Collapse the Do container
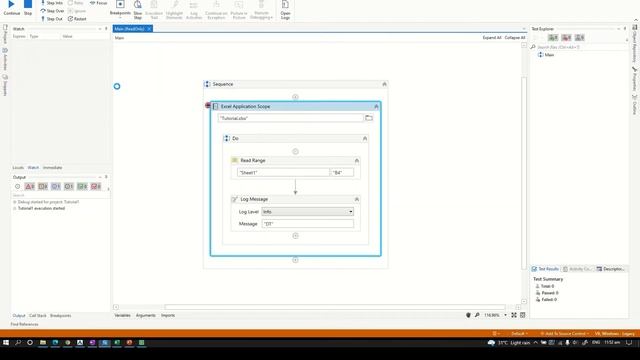 [x=364, y=139]
